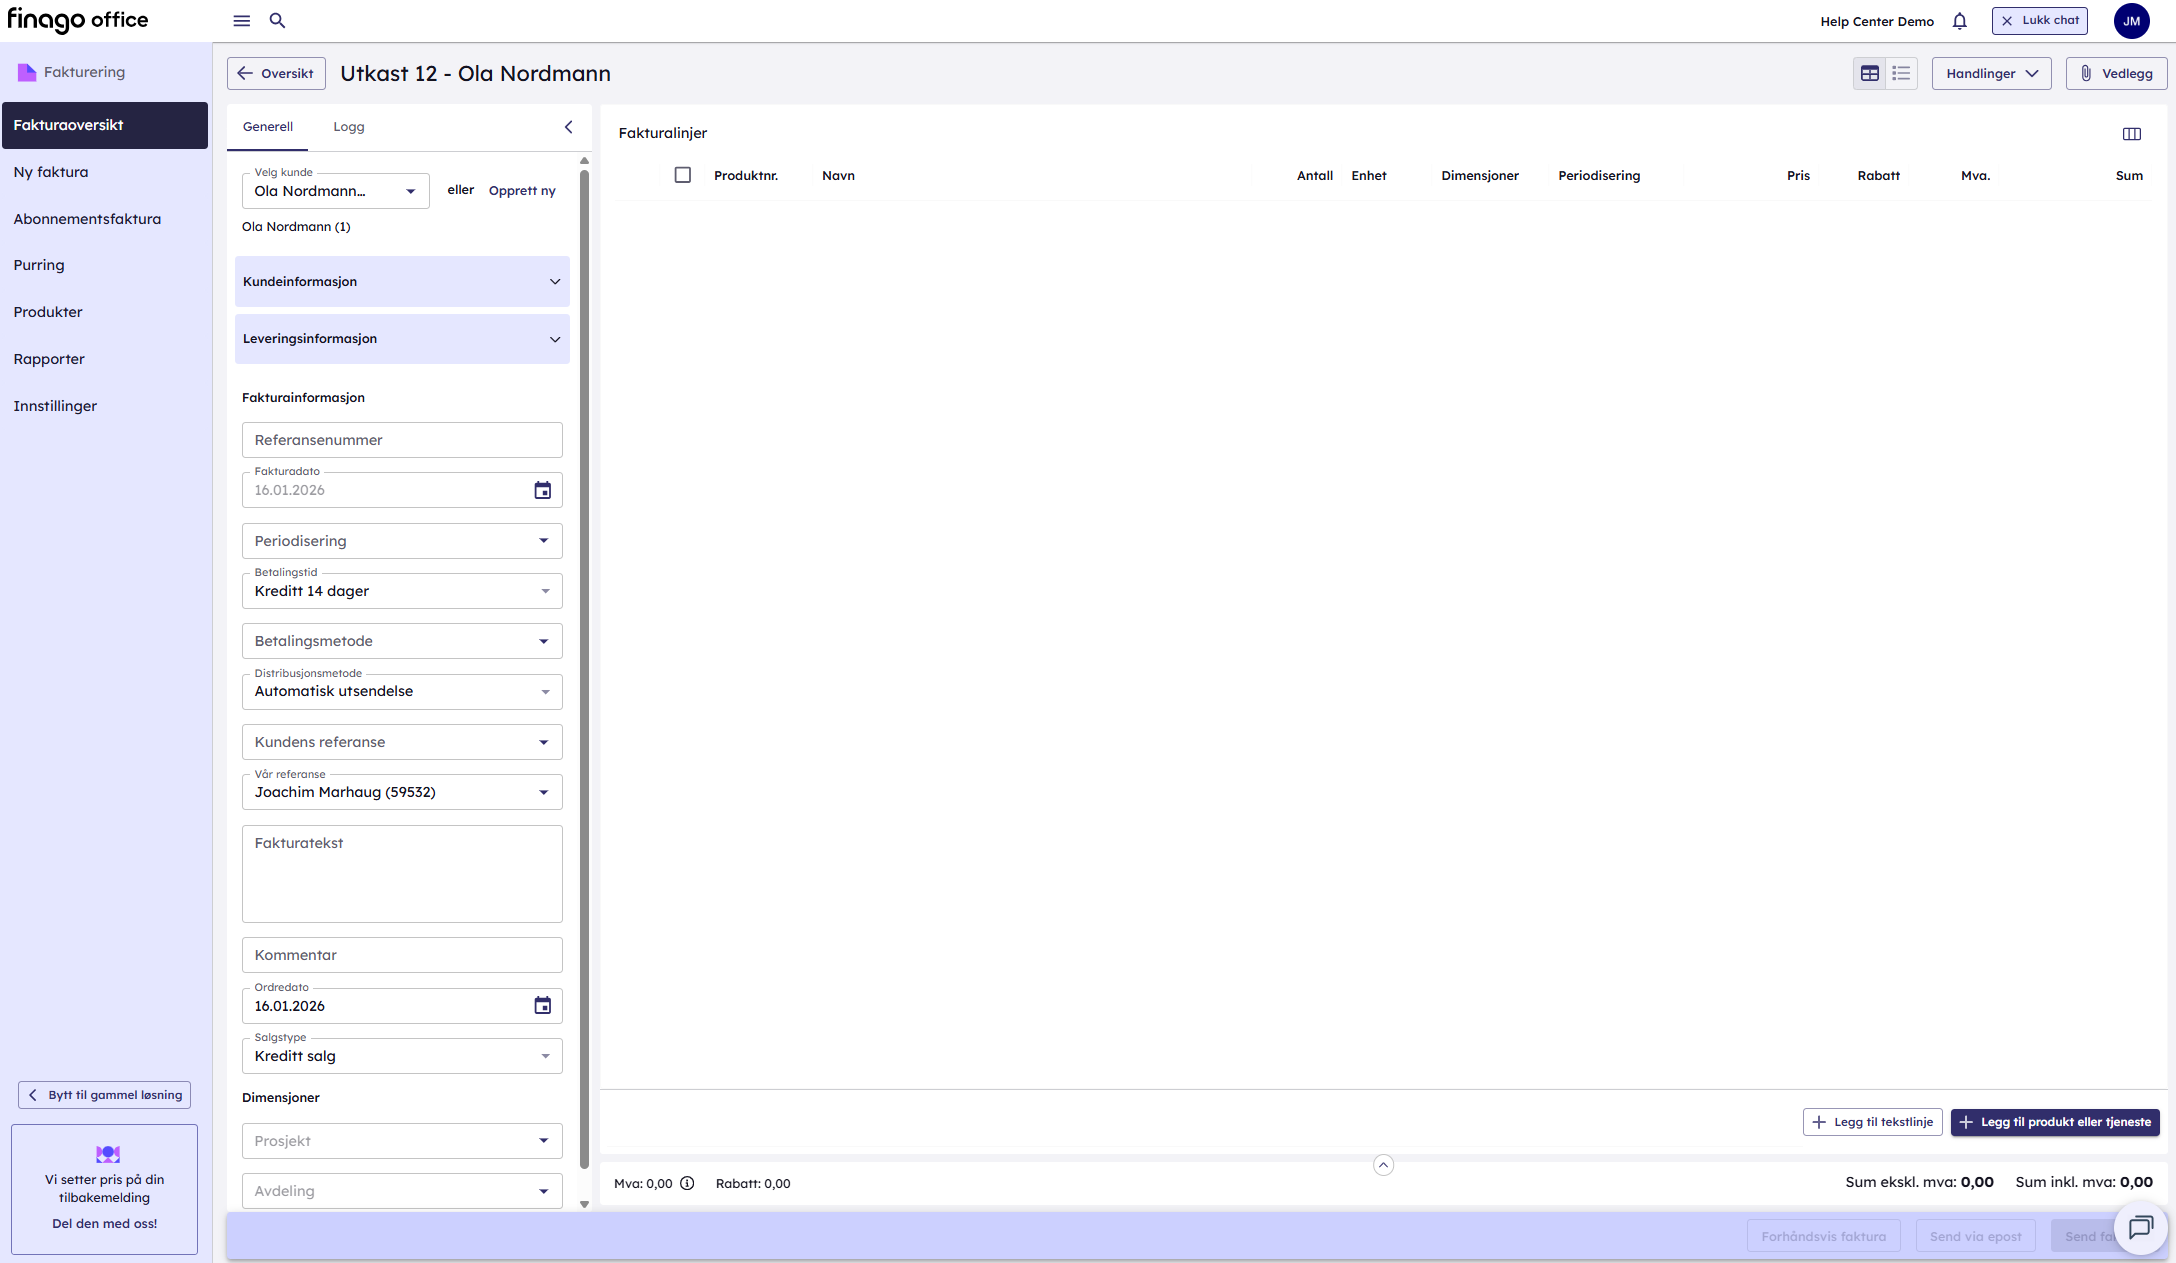Open the hamburger menu icon
The width and height of the screenshot is (2176, 1263).
(242, 21)
